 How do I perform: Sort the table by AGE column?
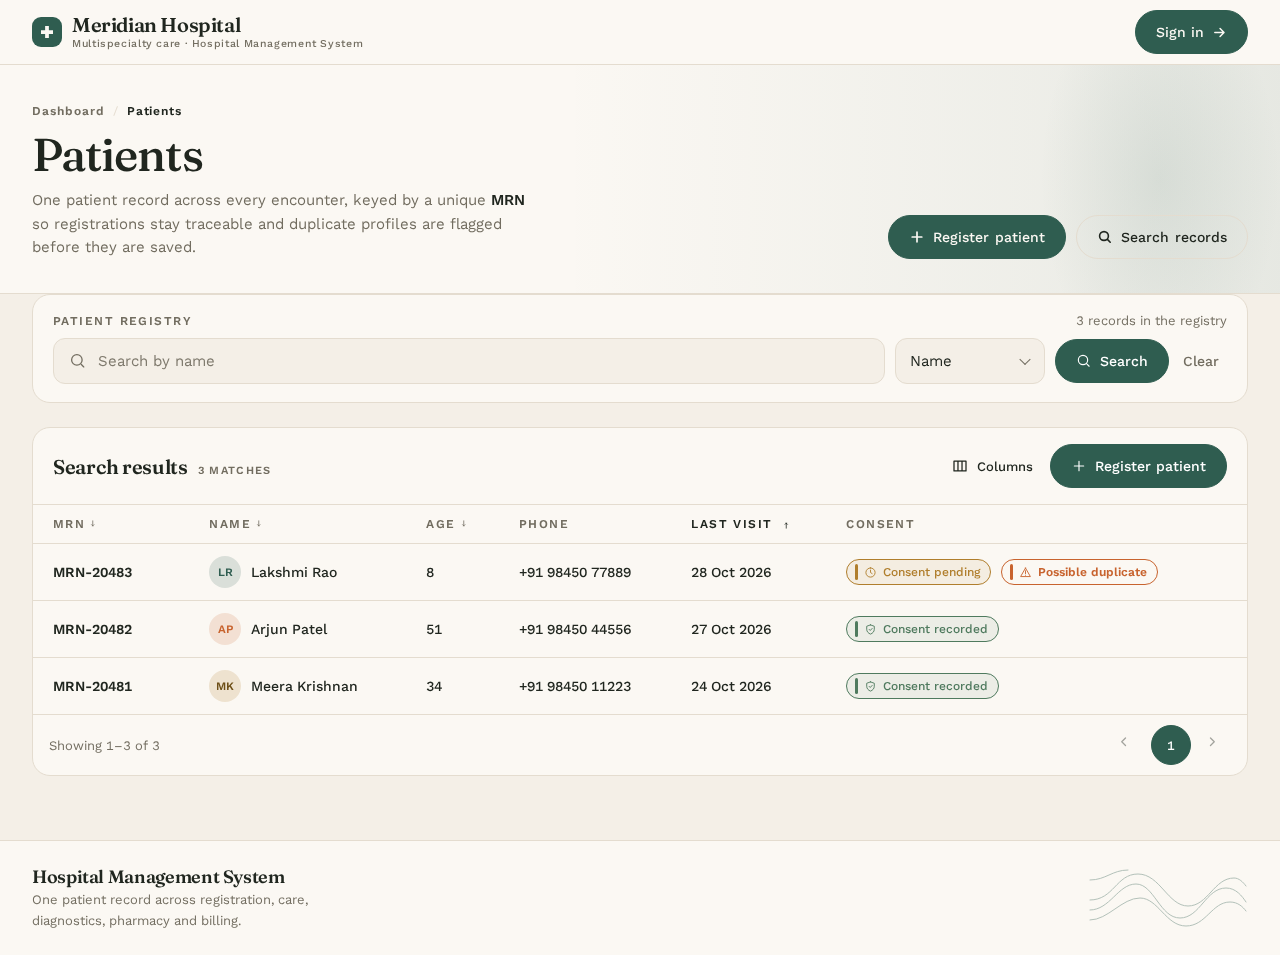pos(447,524)
